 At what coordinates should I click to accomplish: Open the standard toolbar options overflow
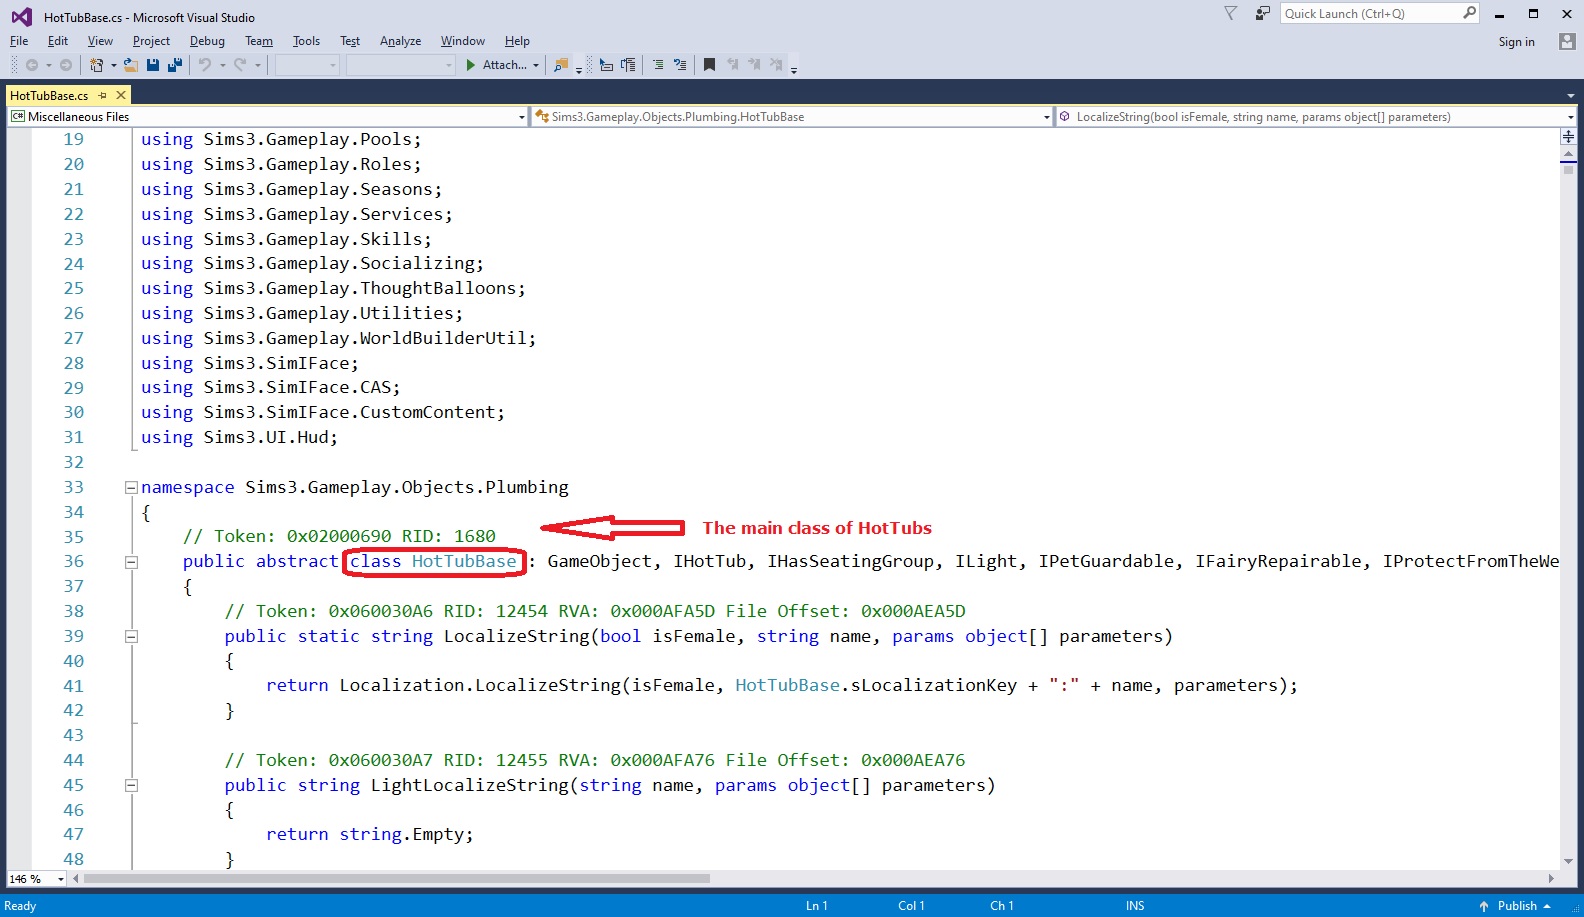(x=579, y=69)
